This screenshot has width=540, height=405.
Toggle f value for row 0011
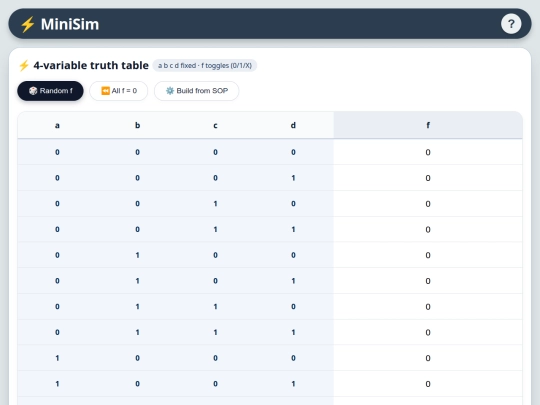[428, 229]
